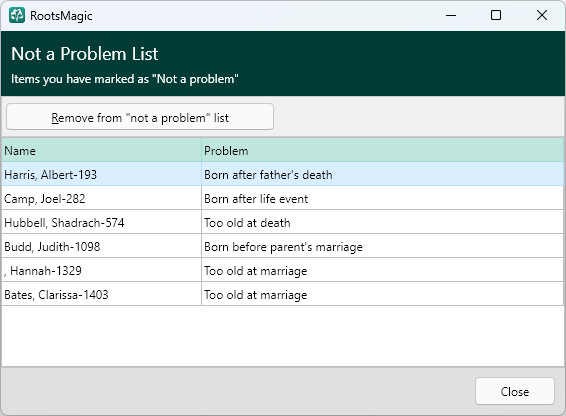Click the RootsMagic app icon in title bar

click(17, 15)
